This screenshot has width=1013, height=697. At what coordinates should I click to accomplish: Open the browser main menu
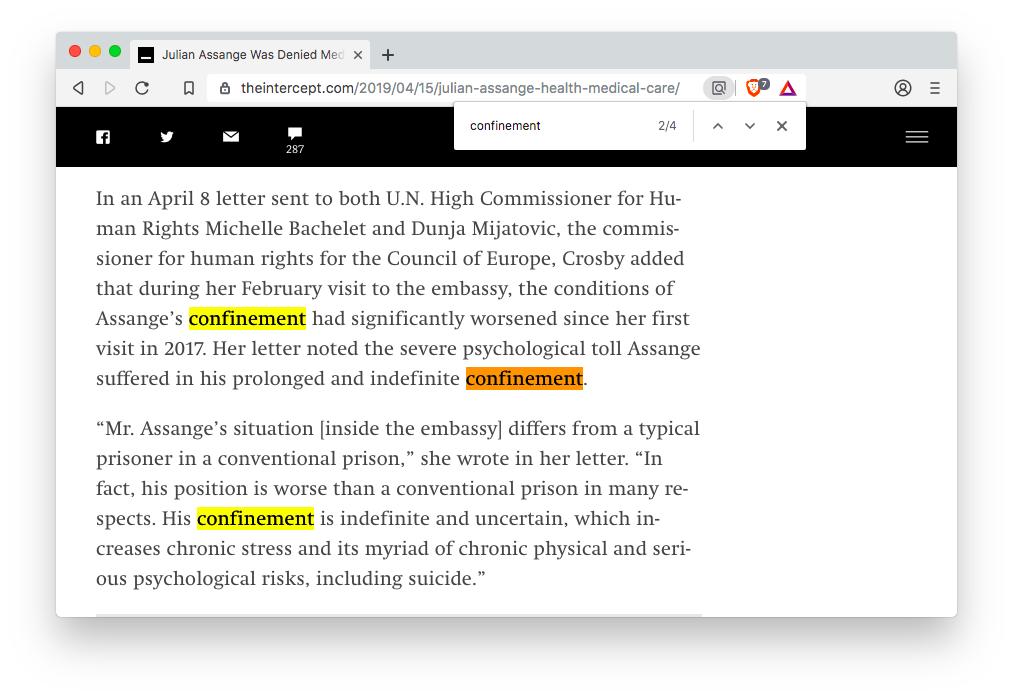[x=935, y=88]
